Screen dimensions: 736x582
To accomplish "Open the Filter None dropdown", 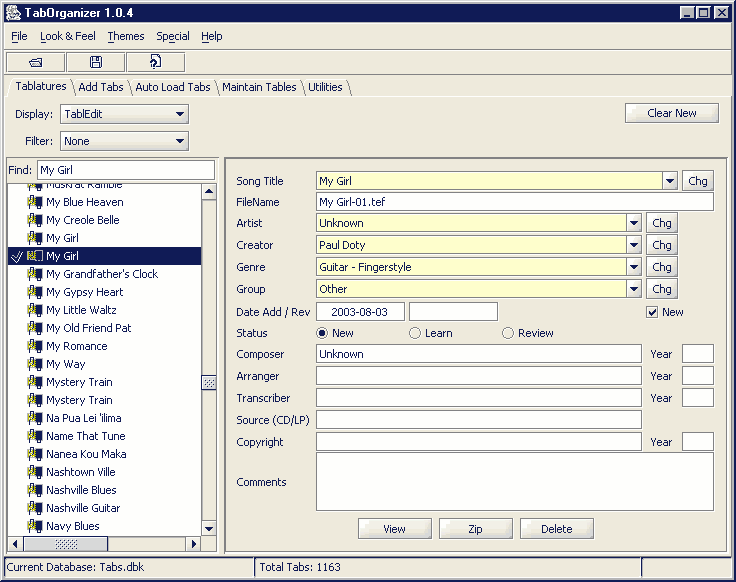I will tap(124, 141).
